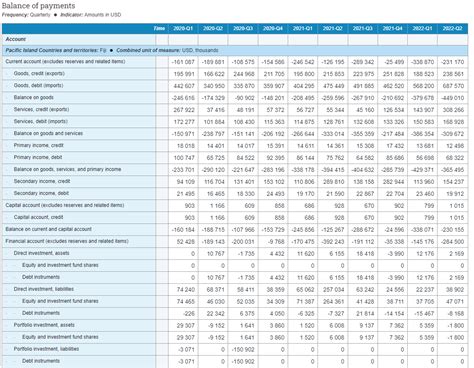Select the 2022-Q2 column header
474x368 pixels.
pos(452,29)
